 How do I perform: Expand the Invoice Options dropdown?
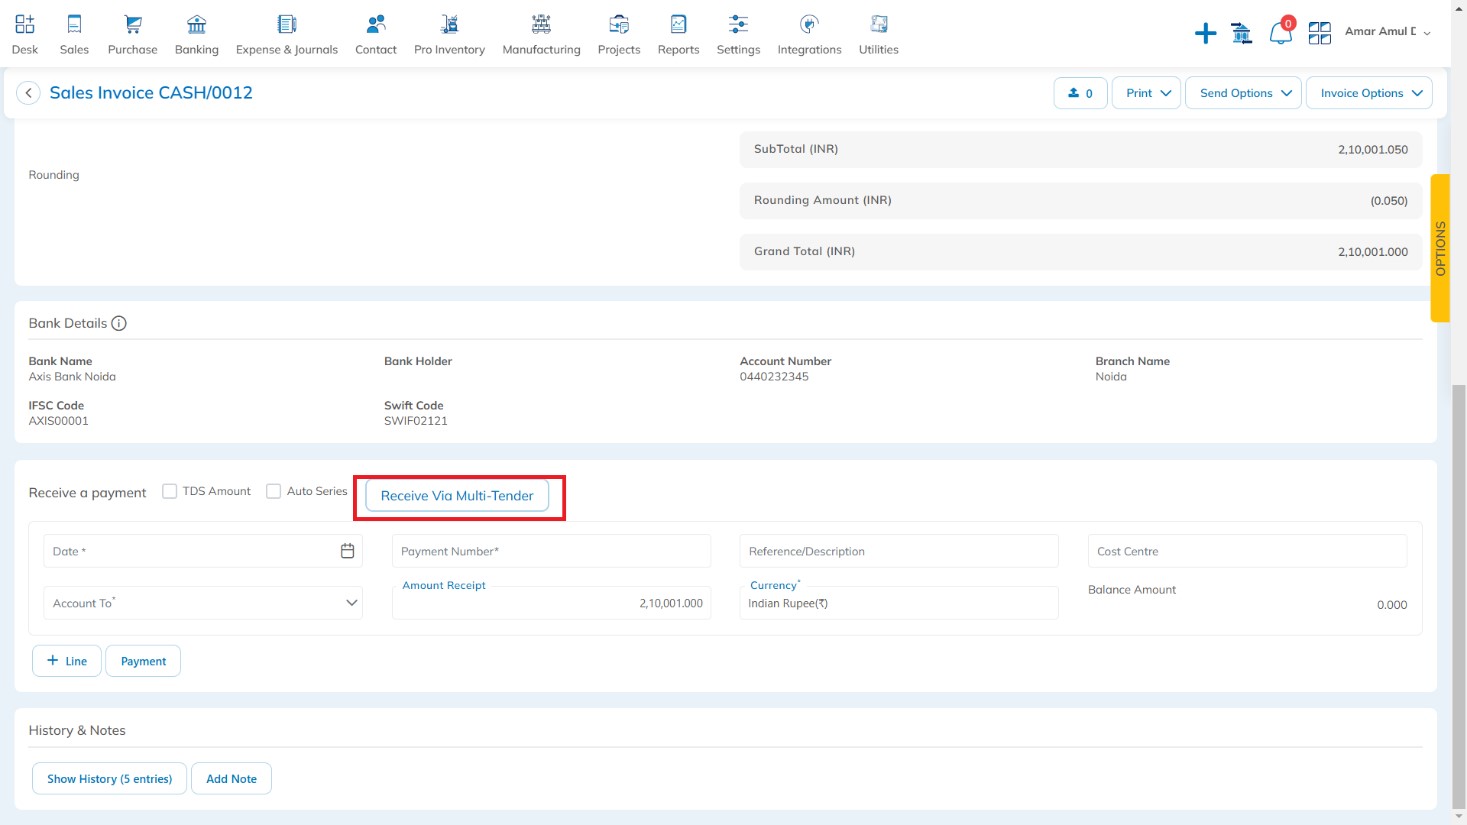coord(1369,93)
